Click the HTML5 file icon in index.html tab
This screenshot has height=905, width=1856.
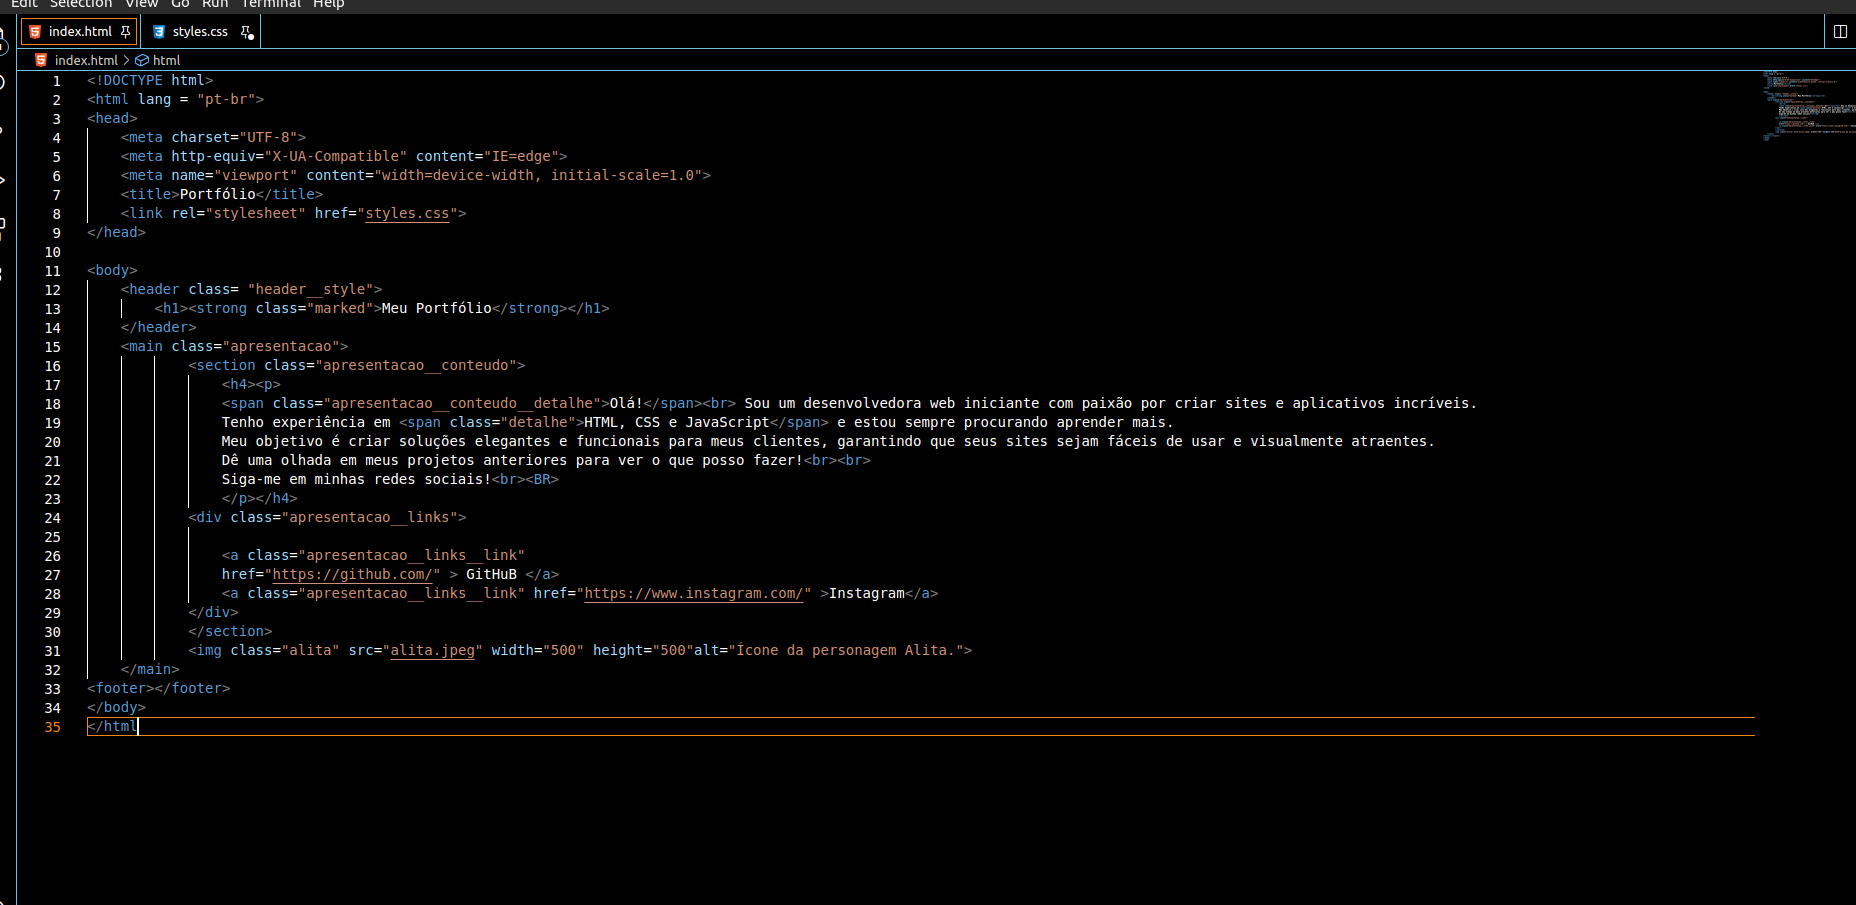tap(35, 32)
